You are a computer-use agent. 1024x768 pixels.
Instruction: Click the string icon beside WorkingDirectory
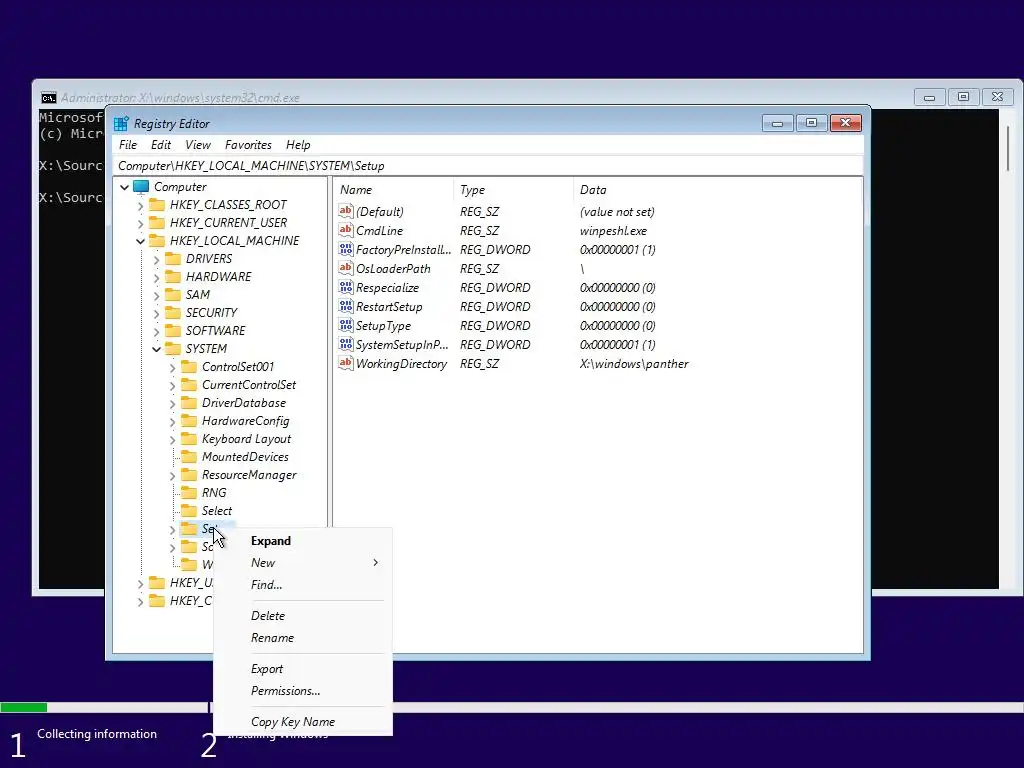point(345,363)
